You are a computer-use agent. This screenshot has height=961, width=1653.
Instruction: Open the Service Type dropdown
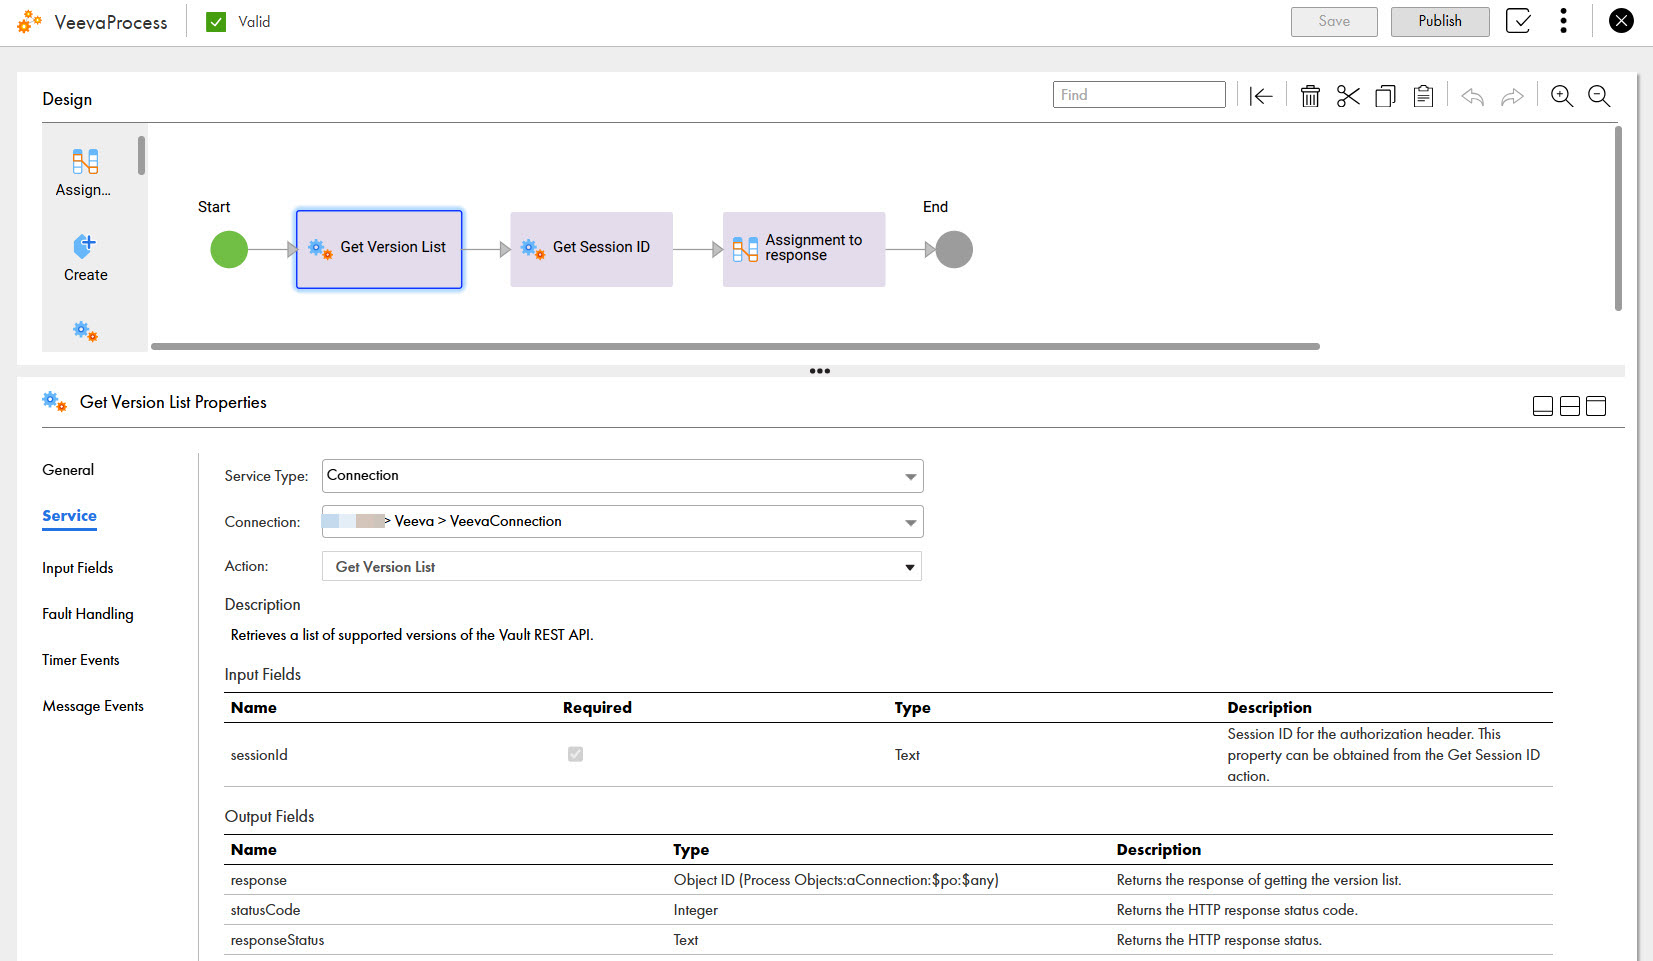[622, 476]
